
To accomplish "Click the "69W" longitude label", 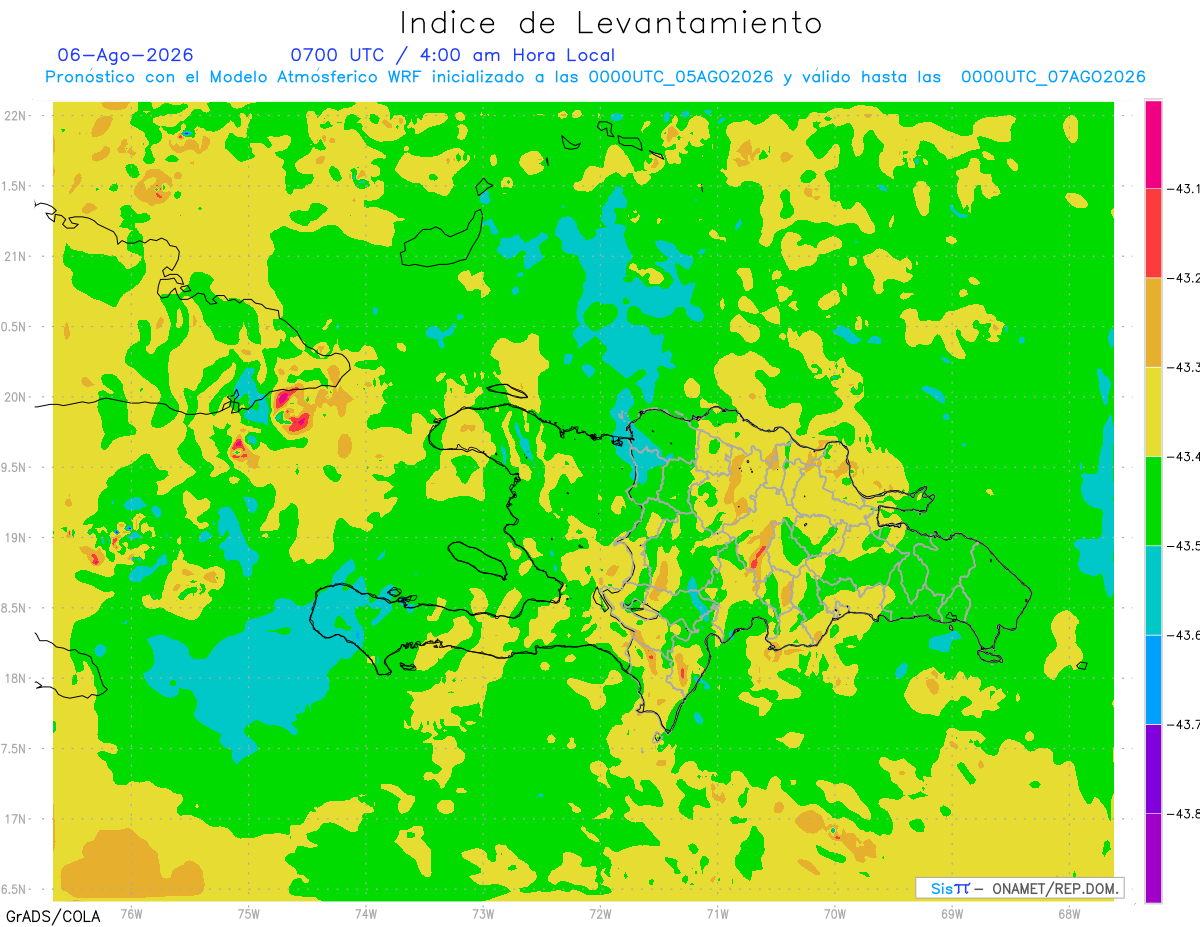I will tap(952, 912).
